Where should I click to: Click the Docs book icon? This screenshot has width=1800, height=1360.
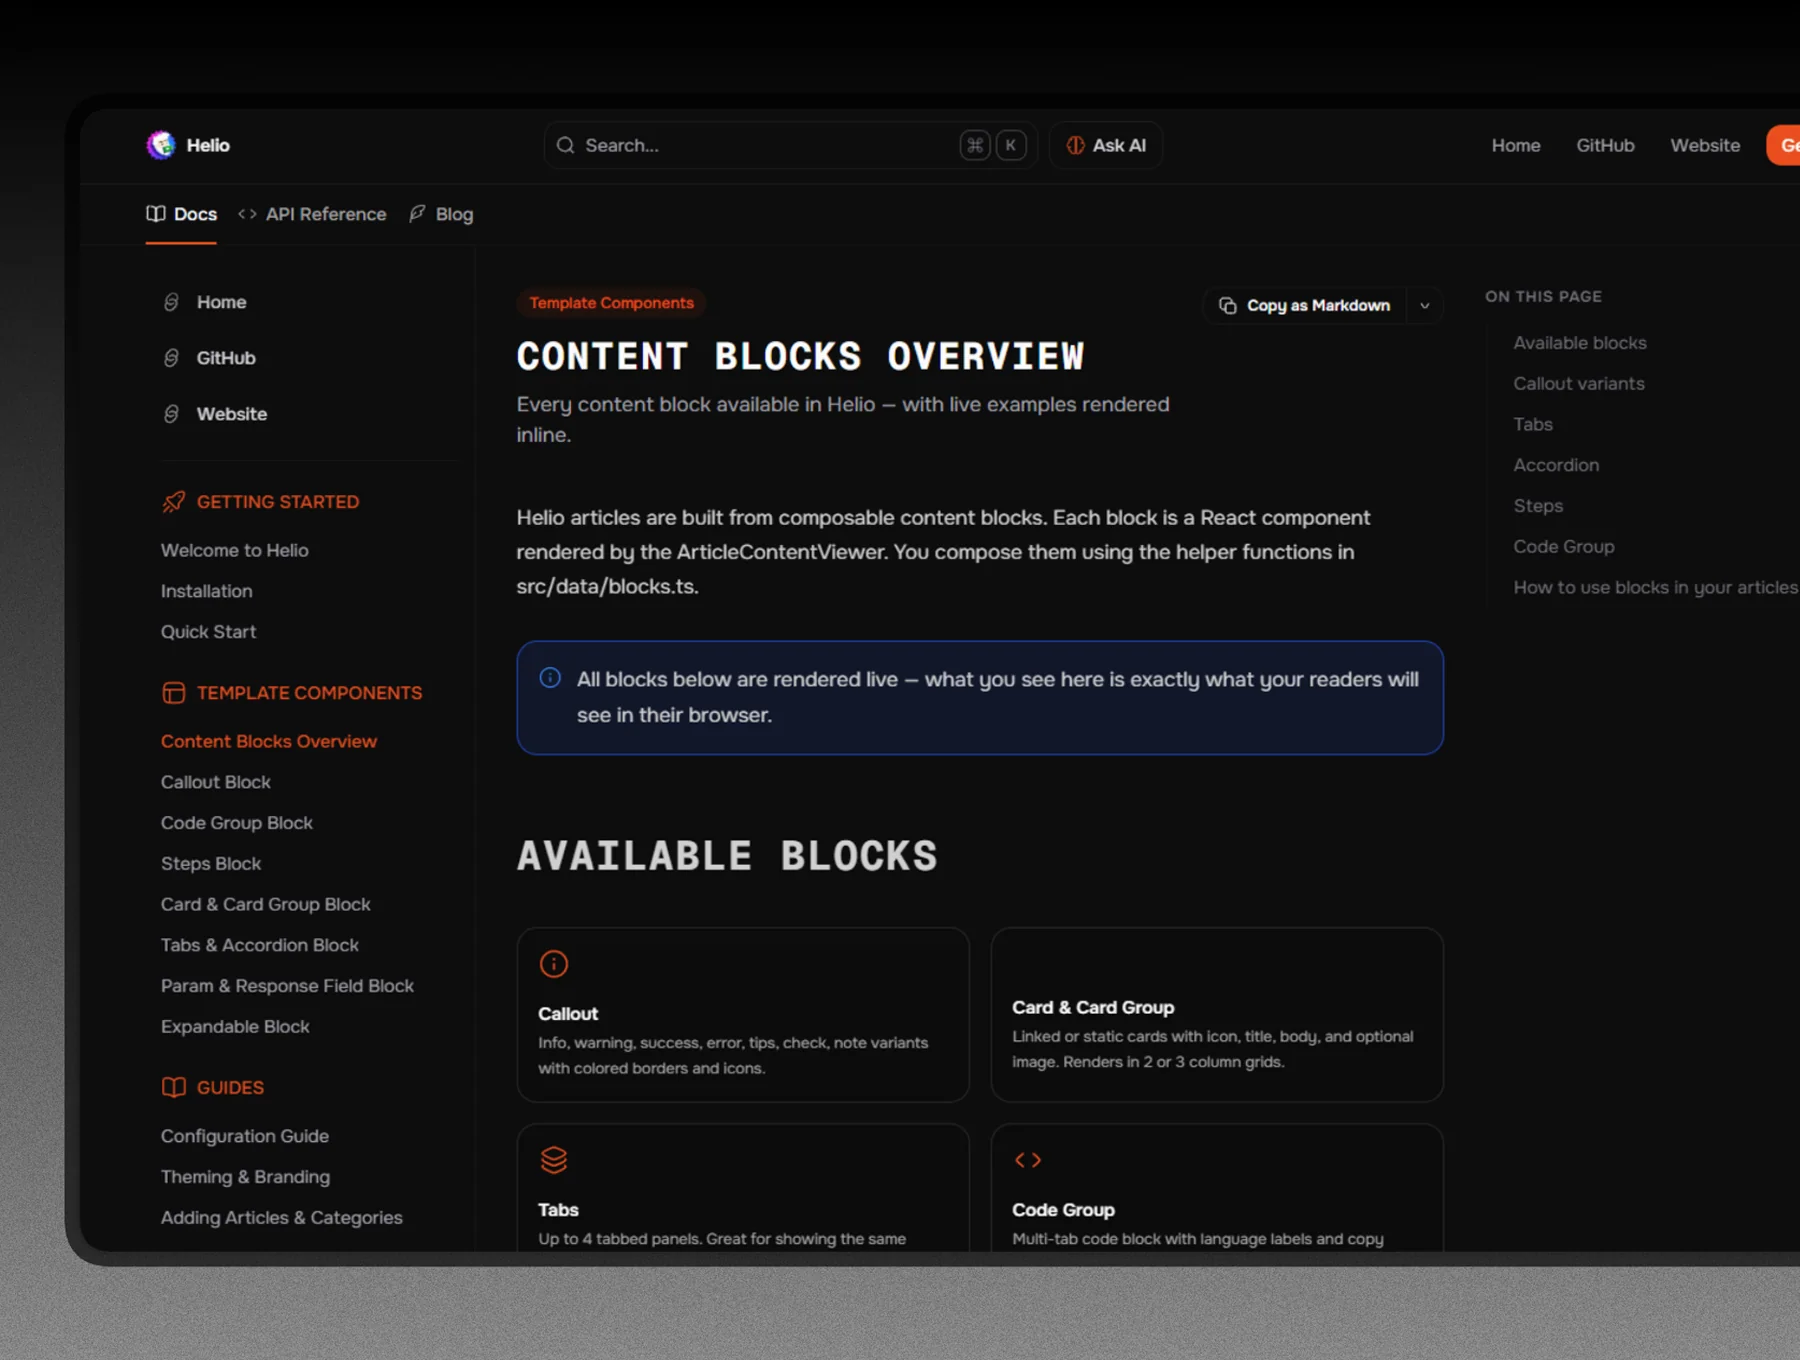click(156, 214)
